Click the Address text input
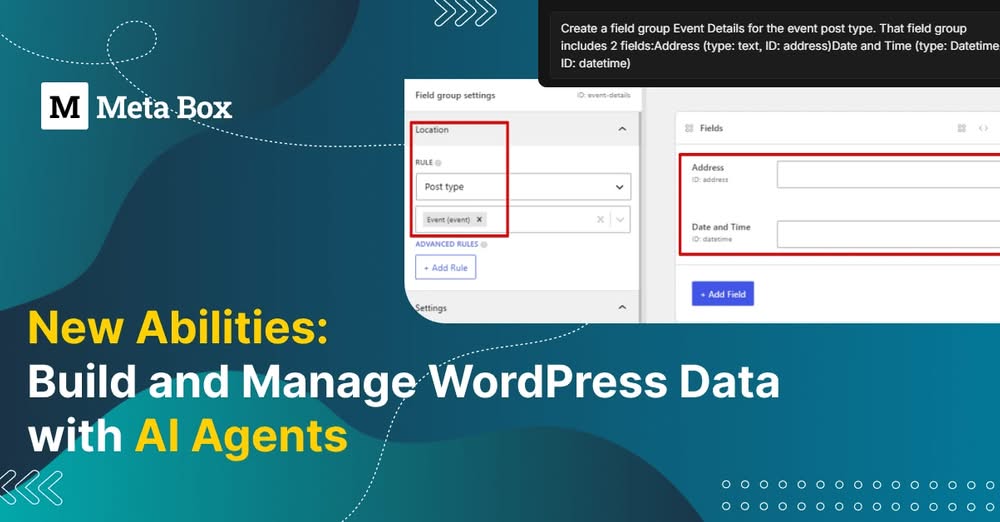 pyautogui.click(x=888, y=174)
